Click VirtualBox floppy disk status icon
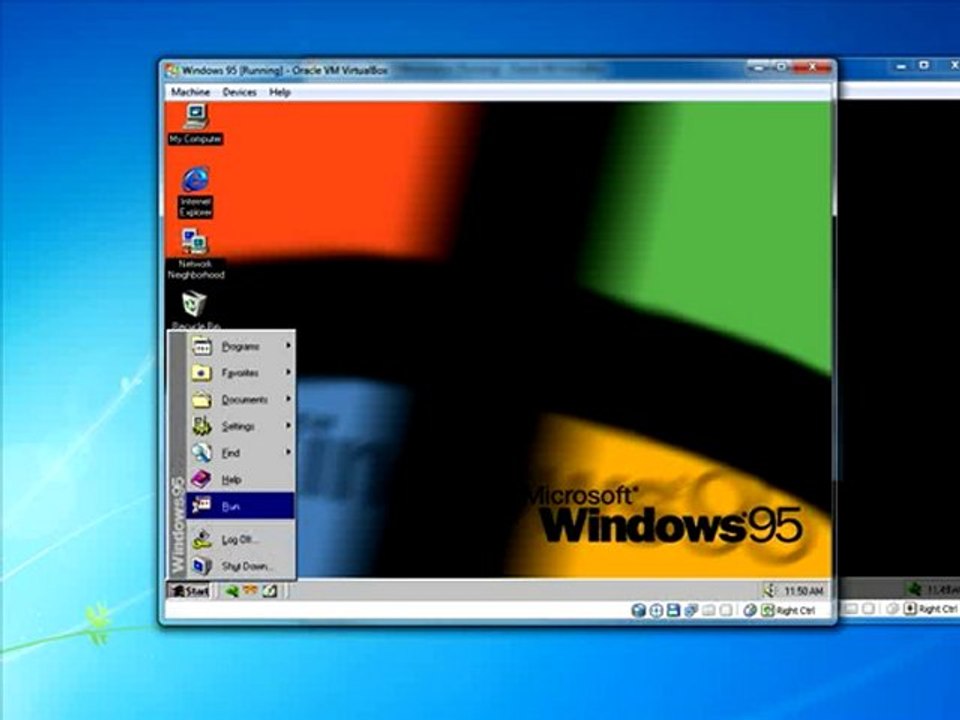 673,610
